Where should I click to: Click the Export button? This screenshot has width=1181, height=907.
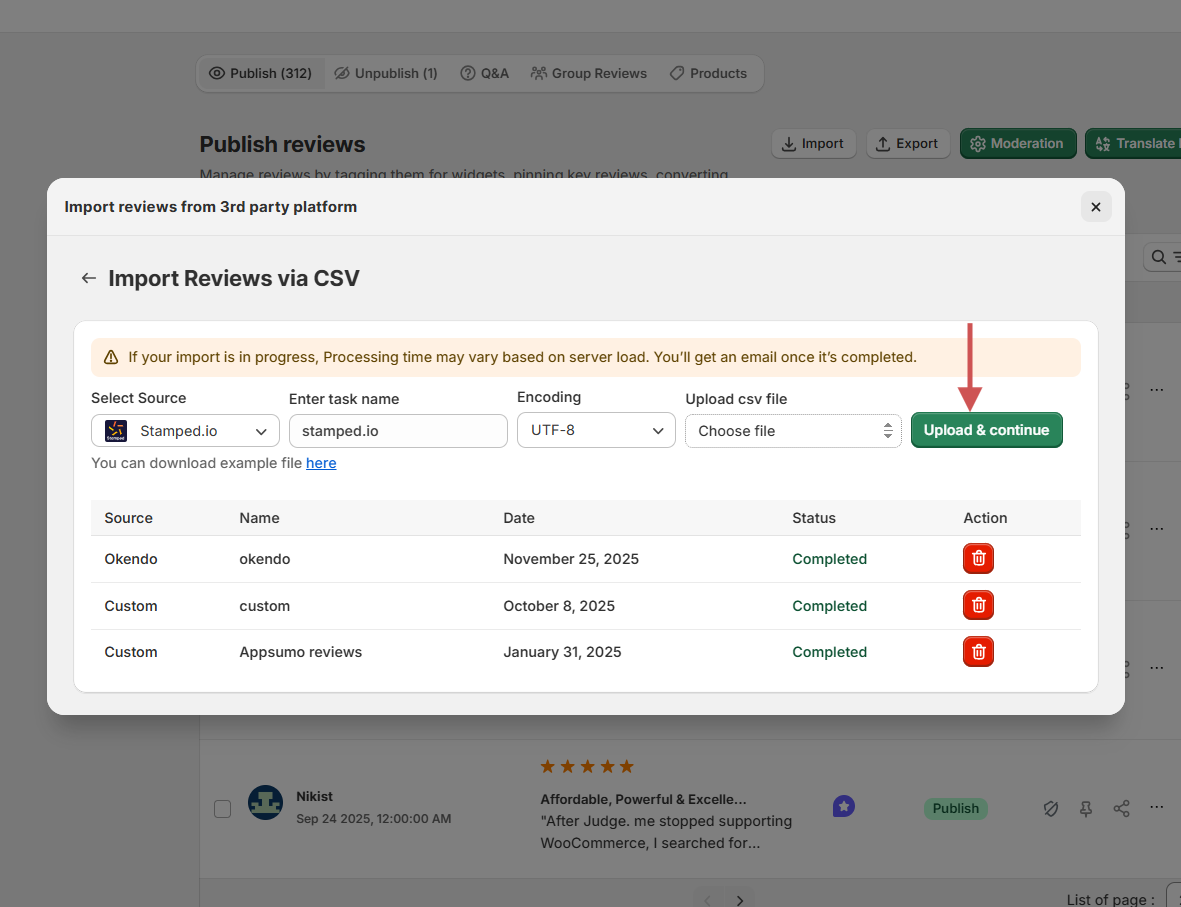coord(907,143)
